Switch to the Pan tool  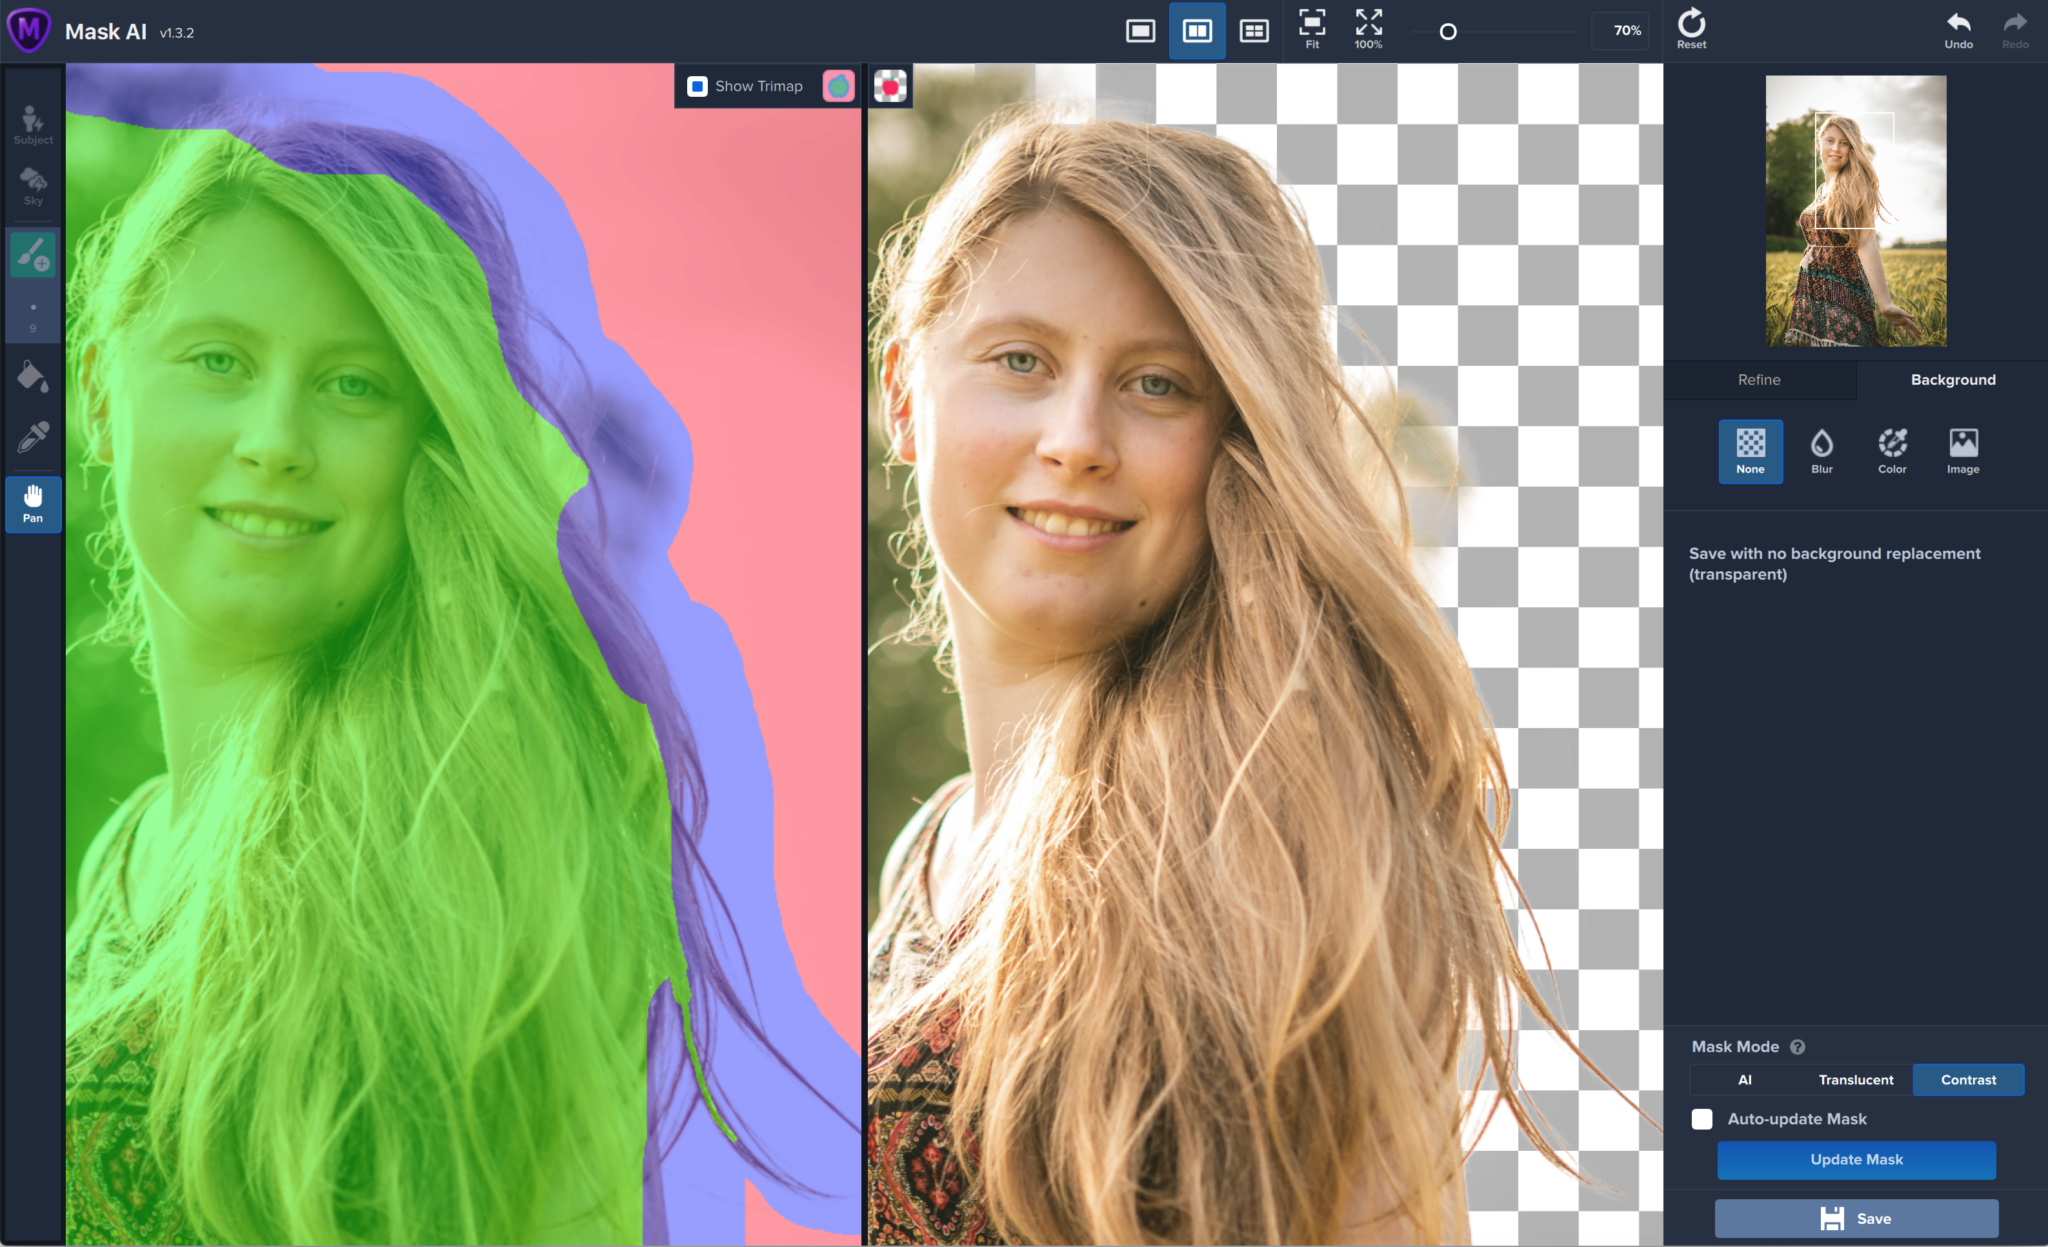33,502
